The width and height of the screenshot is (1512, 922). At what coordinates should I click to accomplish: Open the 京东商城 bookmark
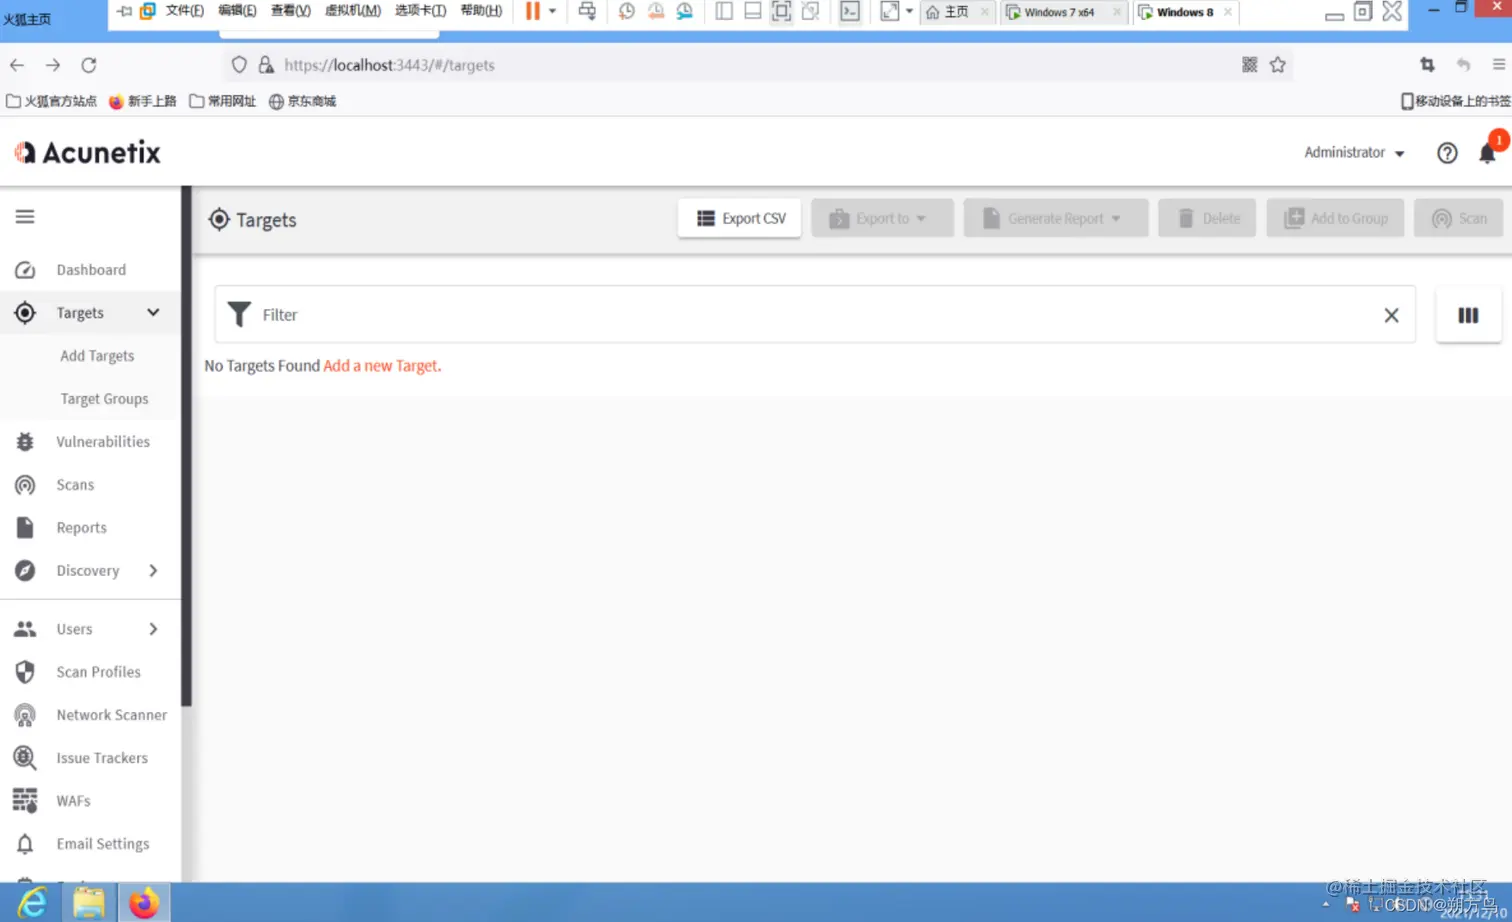303,101
